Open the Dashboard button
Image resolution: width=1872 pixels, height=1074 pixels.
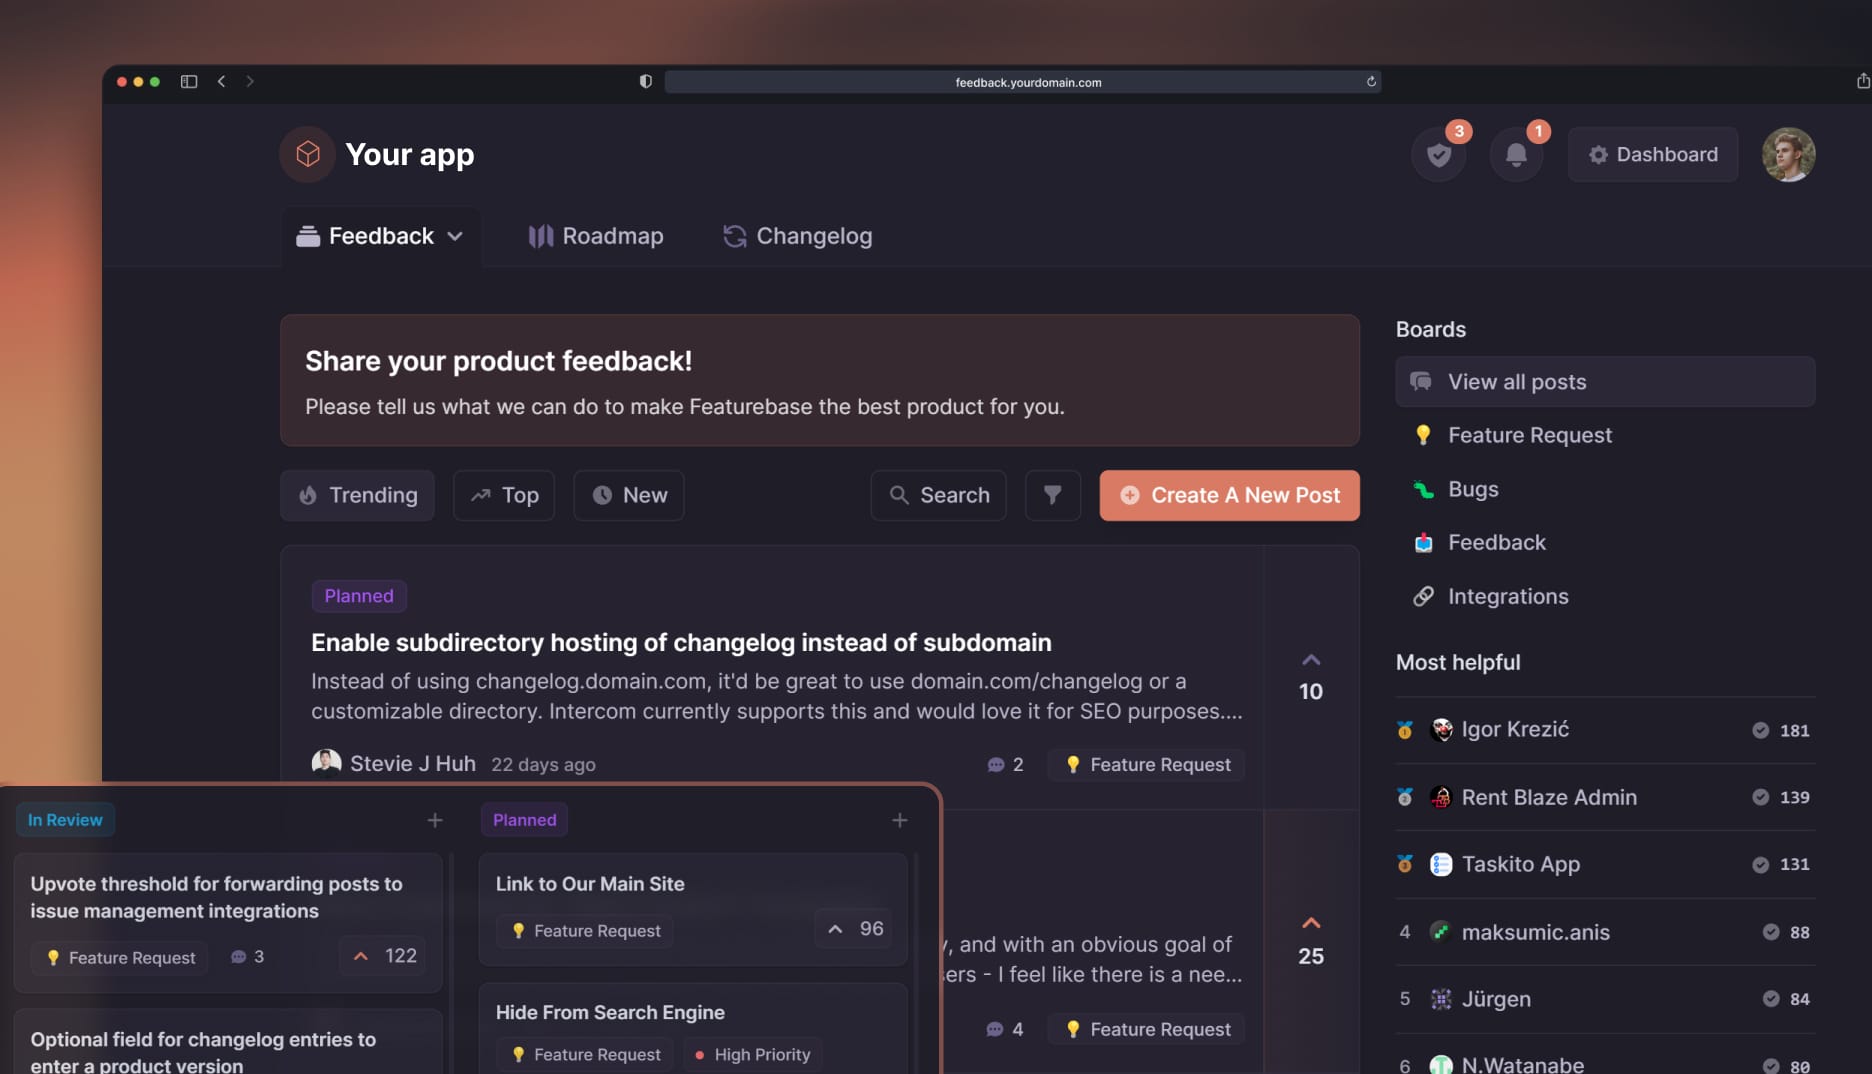tap(1652, 154)
